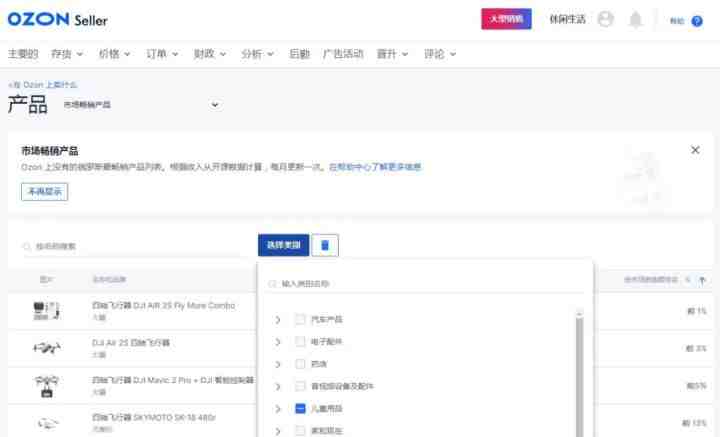The image size is (720, 437).
Task: Close the 市场畅销产品 info banner
Action: [x=695, y=150]
